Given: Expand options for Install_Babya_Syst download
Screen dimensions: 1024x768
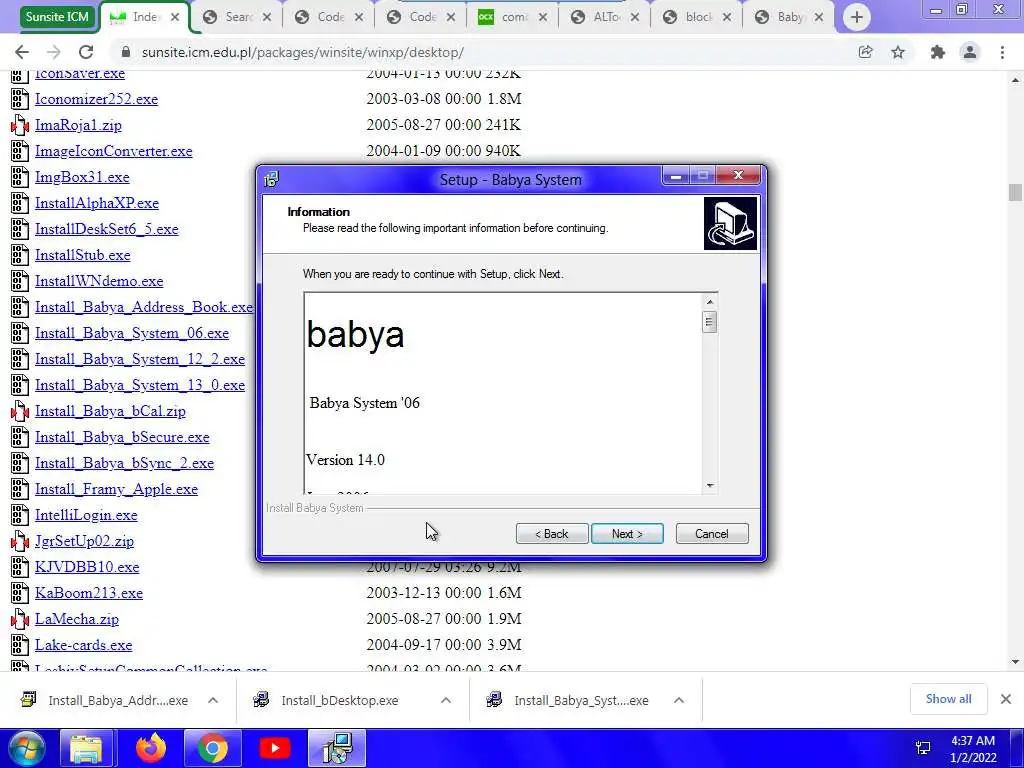Looking at the screenshot, I should click(679, 700).
